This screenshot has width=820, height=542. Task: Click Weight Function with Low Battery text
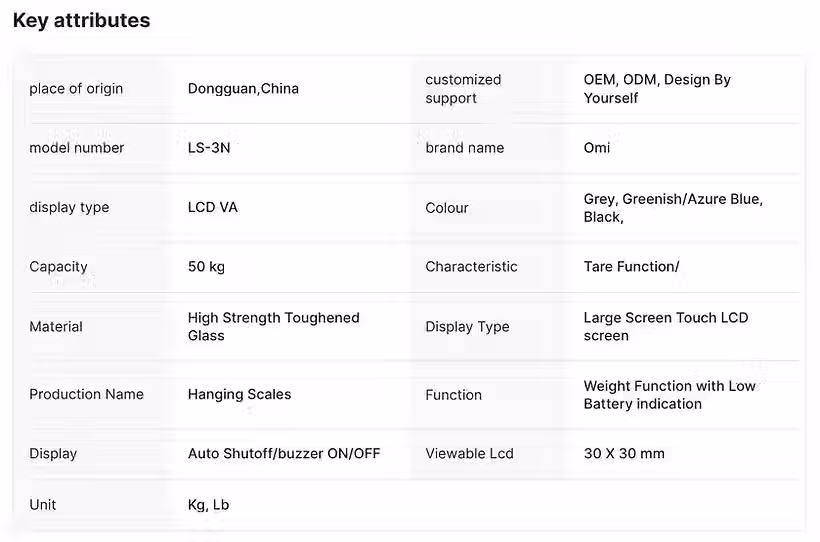click(669, 394)
